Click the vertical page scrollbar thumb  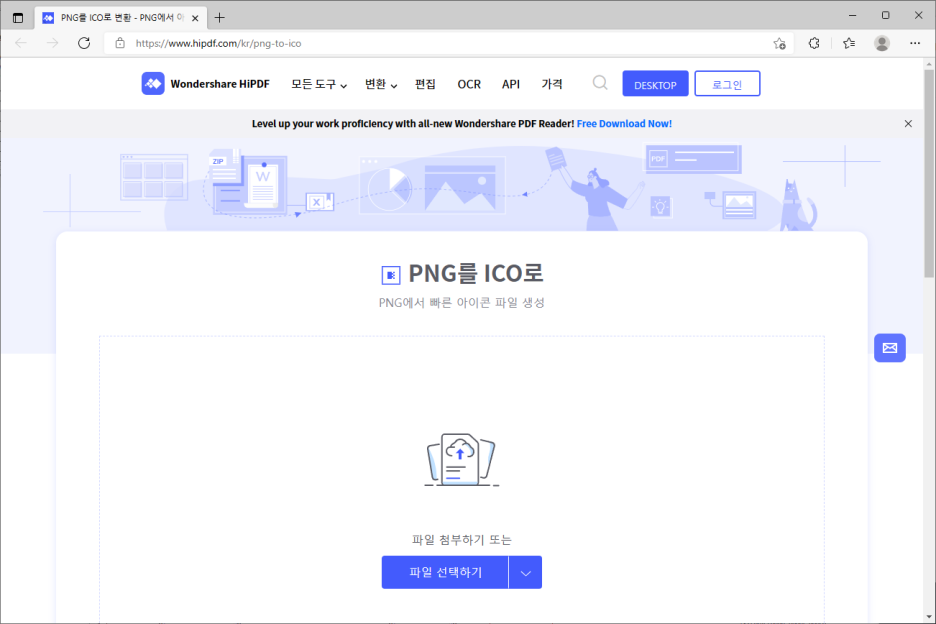(929, 173)
